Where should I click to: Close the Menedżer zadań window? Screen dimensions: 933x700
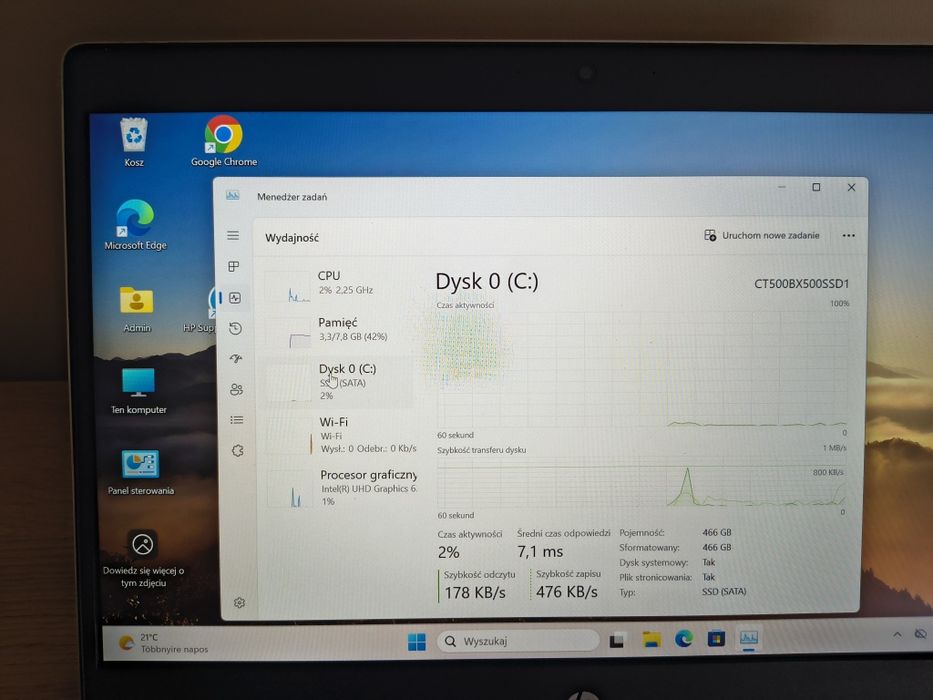(x=851, y=188)
